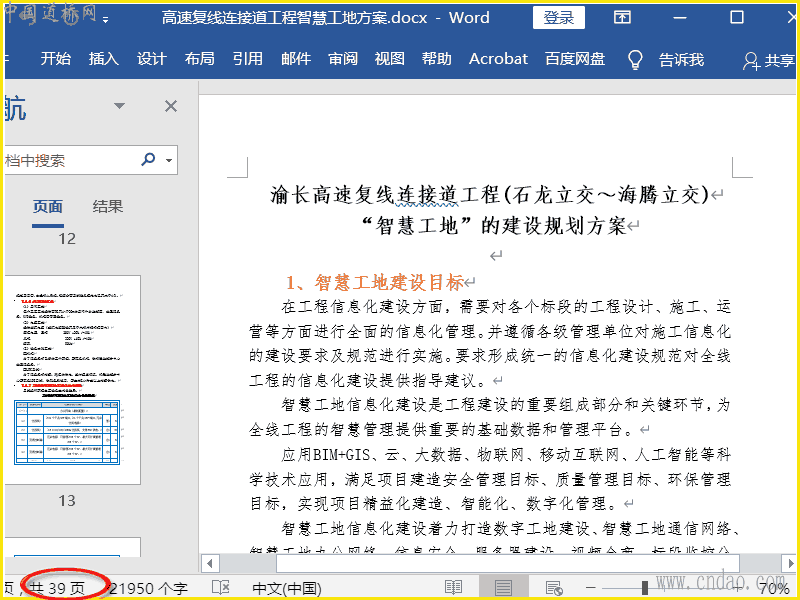Click the page label 13
This screenshot has height=600, width=800.
pyautogui.click(x=67, y=501)
